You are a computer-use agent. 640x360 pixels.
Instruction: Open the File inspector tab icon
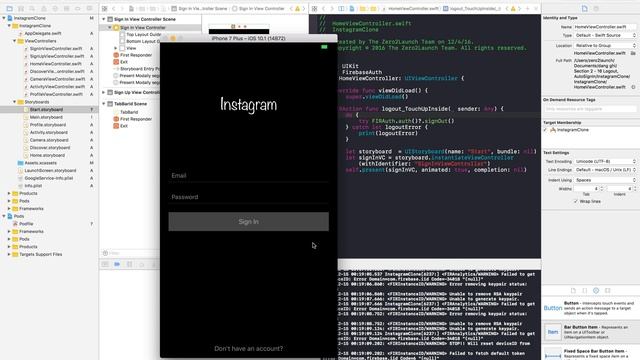point(585,8)
